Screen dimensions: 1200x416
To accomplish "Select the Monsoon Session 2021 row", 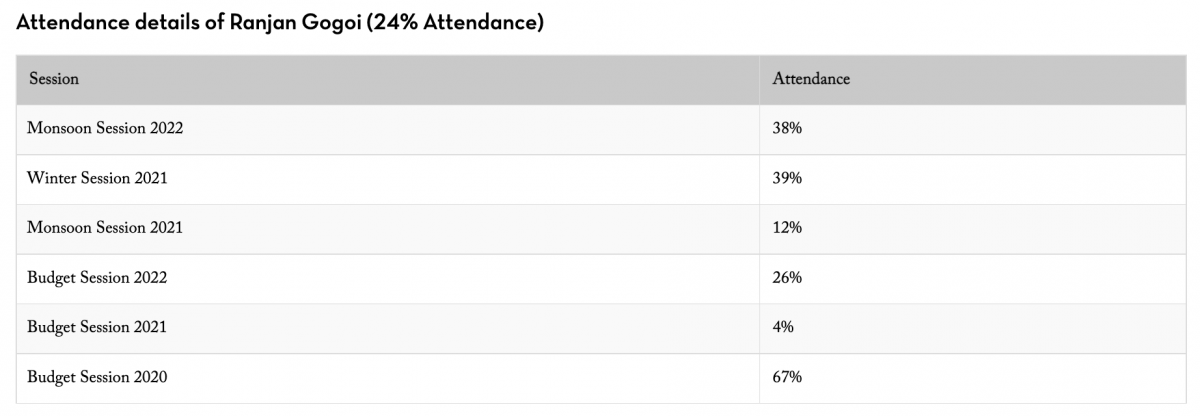I will click(x=105, y=228).
